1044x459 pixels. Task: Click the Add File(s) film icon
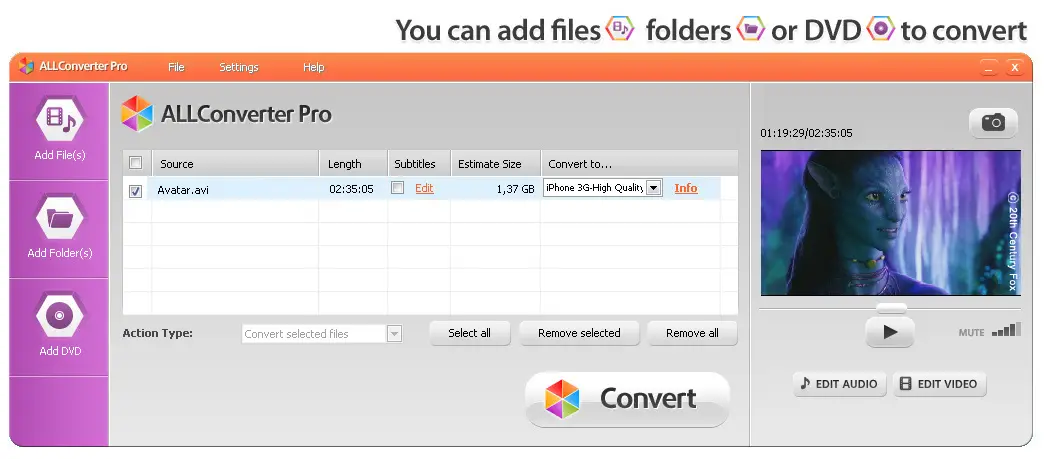point(60,121)
